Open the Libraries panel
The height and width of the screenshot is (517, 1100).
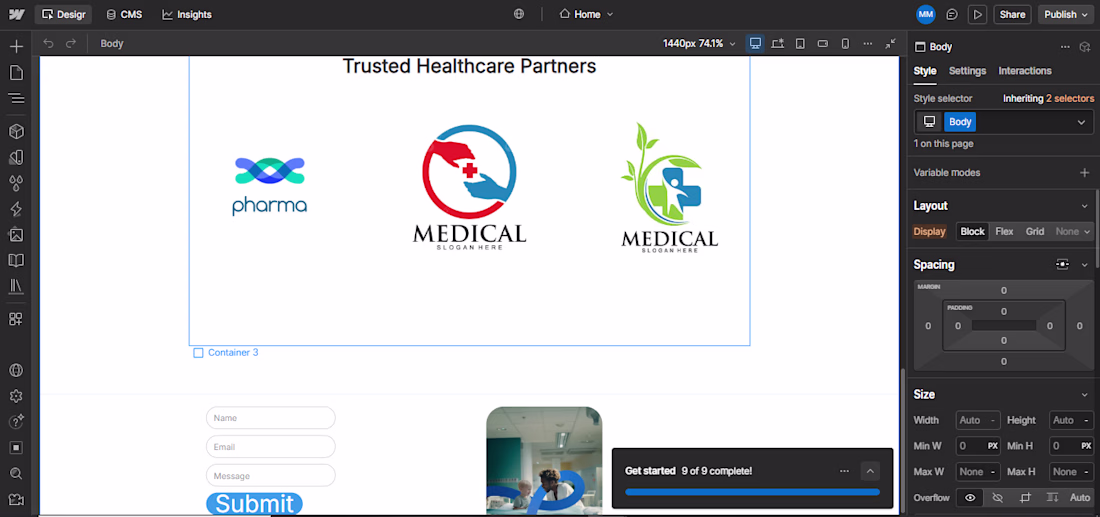[16, 286]
